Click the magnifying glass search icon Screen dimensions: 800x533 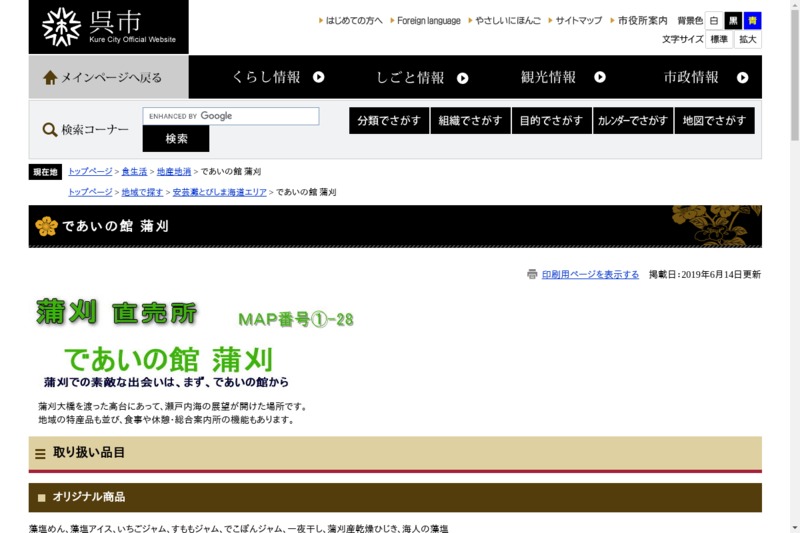(x=49, y=130)
